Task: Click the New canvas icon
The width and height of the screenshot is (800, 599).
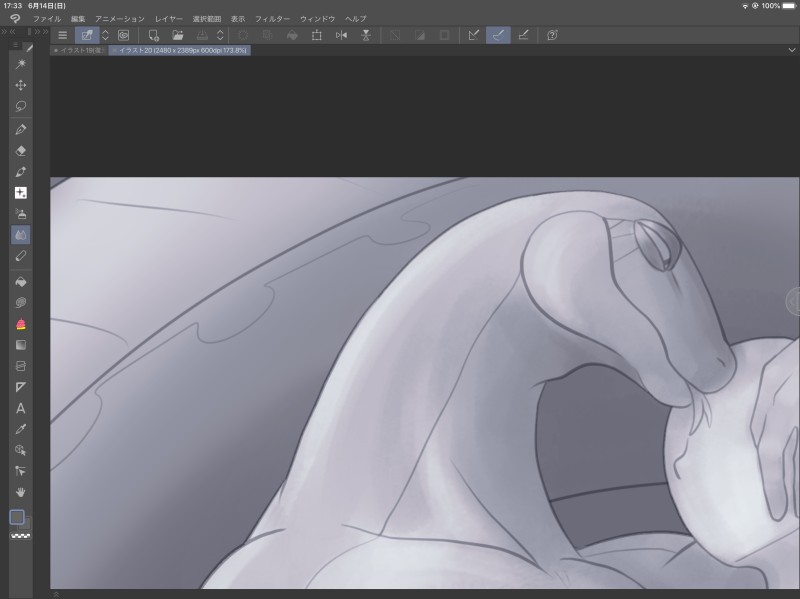Action: click(153, 35)
